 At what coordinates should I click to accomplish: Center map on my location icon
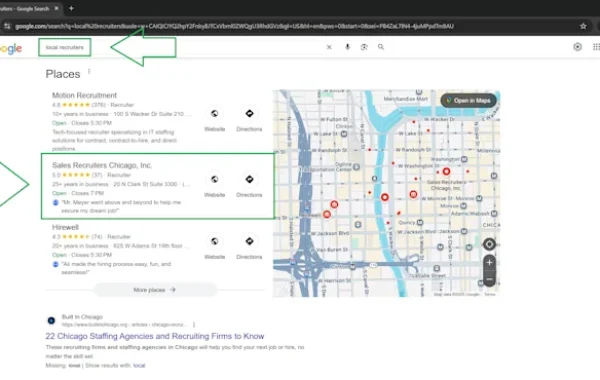(489, 244)
